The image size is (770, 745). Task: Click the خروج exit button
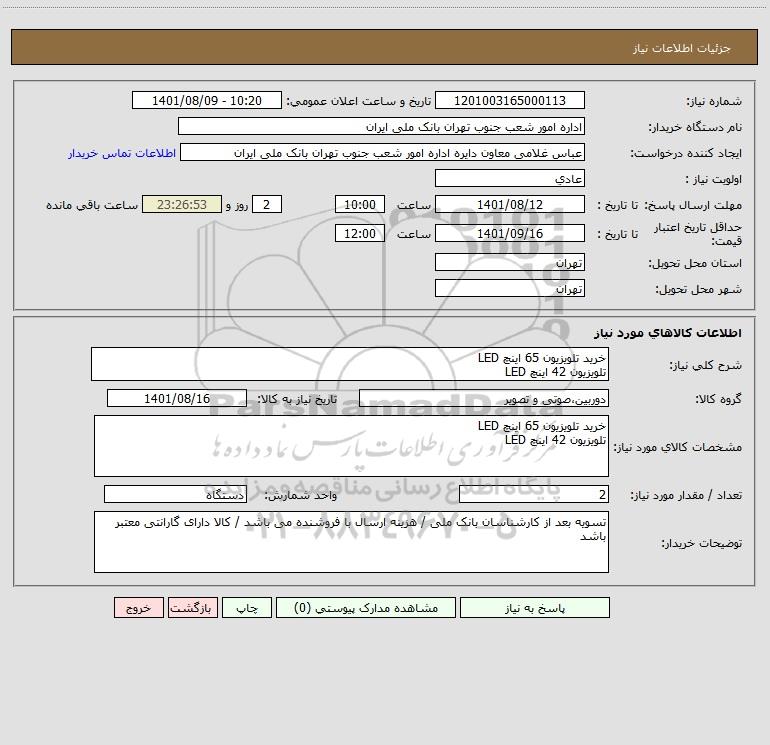click(138, 608)
